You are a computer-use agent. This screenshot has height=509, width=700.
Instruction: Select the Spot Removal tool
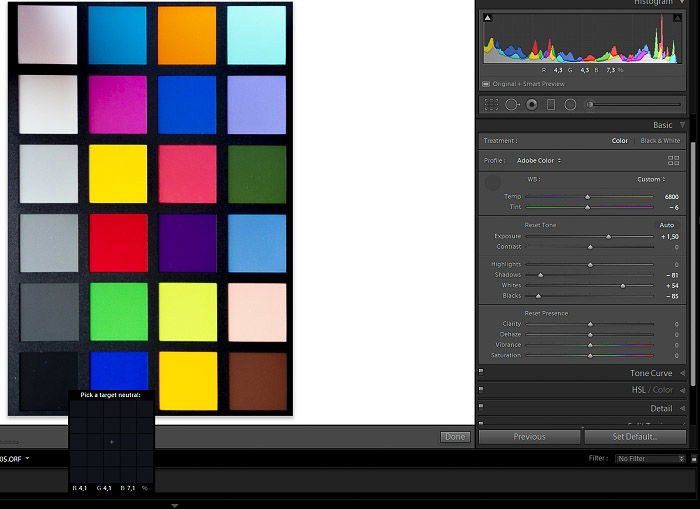pyautogui.click(x=511, y=104)
